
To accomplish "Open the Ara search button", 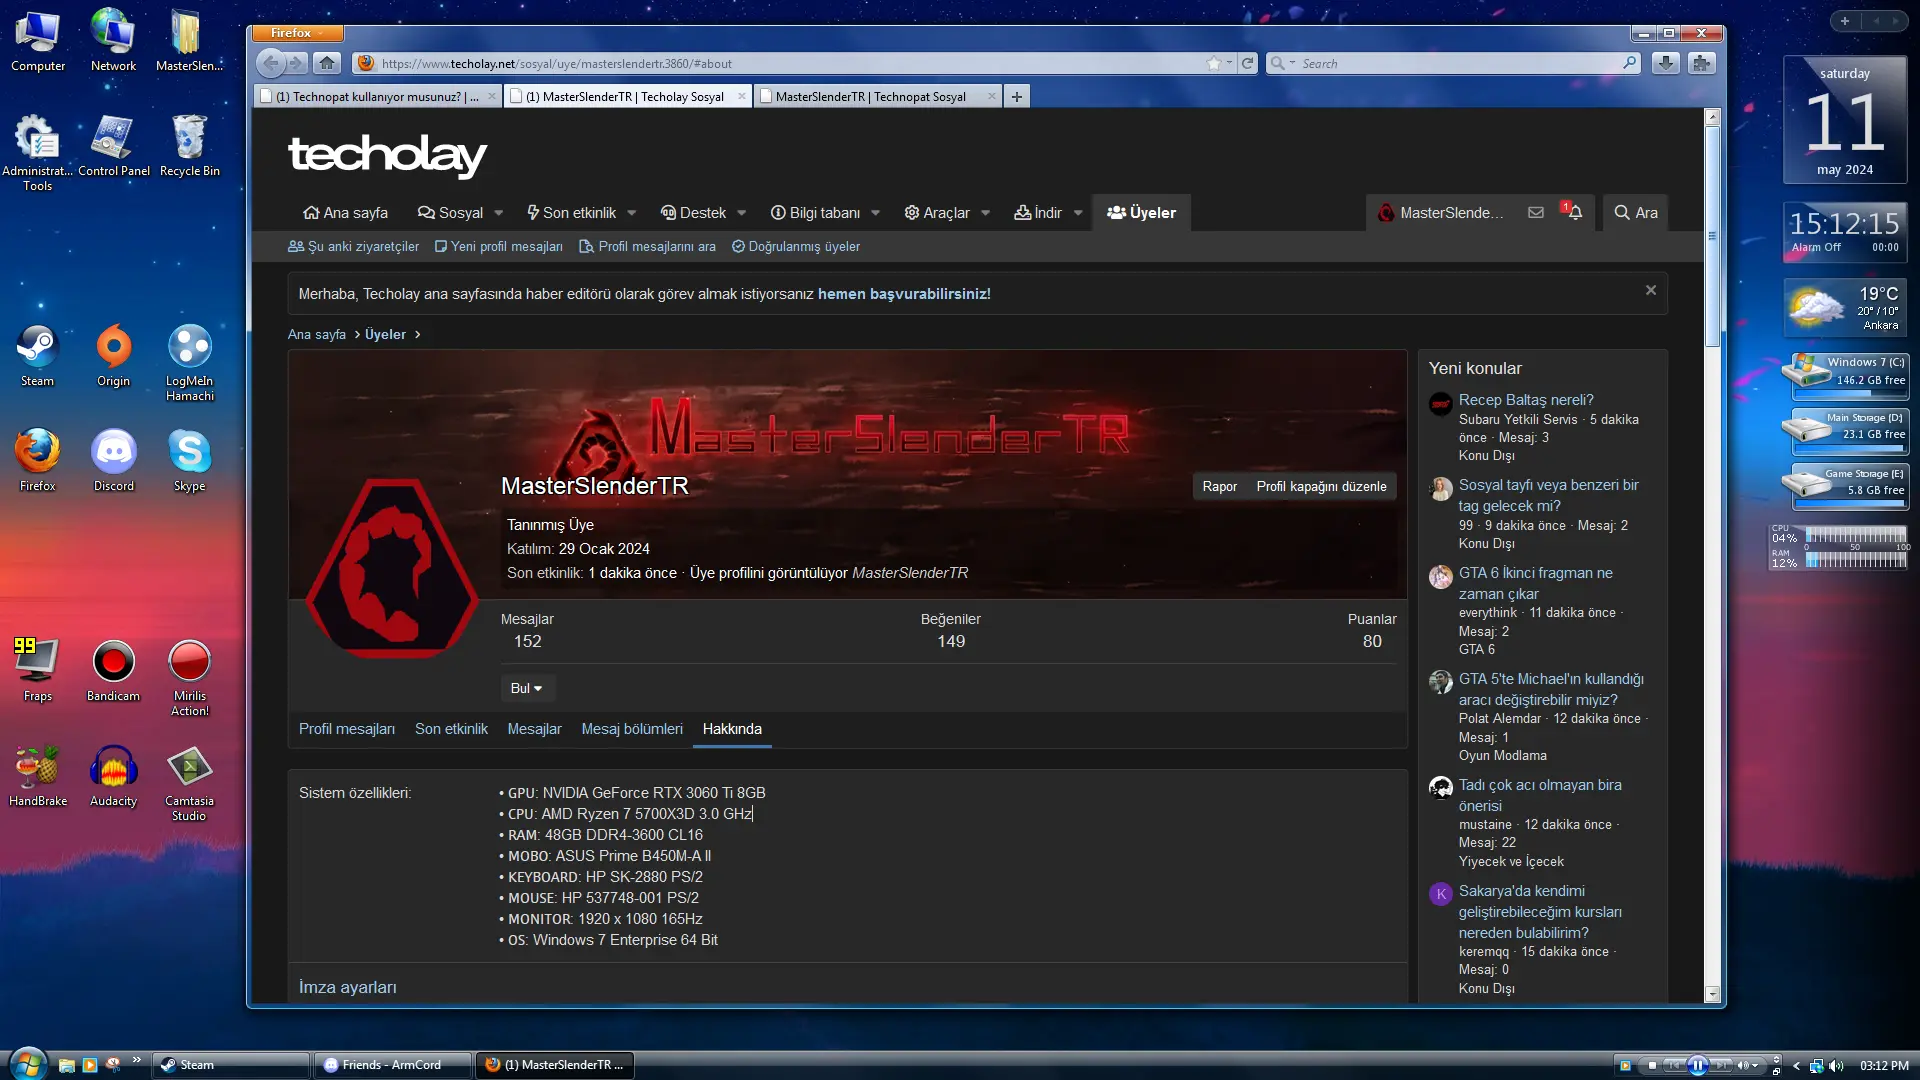I will click(x=1636, y=213).
